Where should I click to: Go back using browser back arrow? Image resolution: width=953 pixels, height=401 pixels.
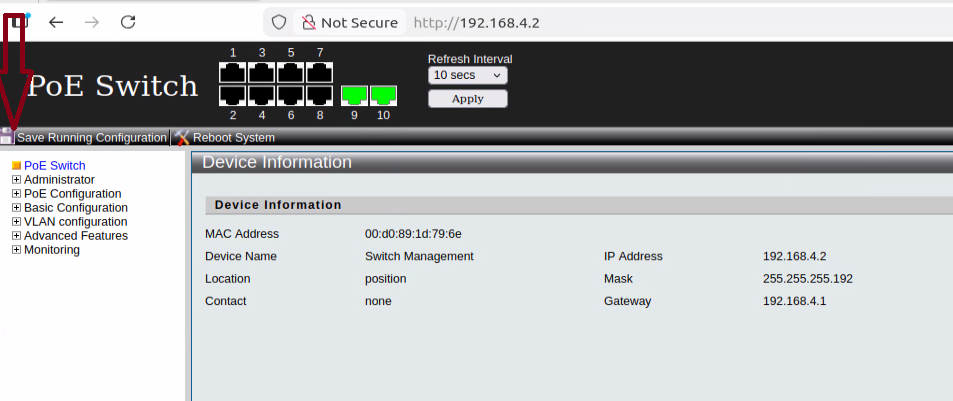coord(56,22)
